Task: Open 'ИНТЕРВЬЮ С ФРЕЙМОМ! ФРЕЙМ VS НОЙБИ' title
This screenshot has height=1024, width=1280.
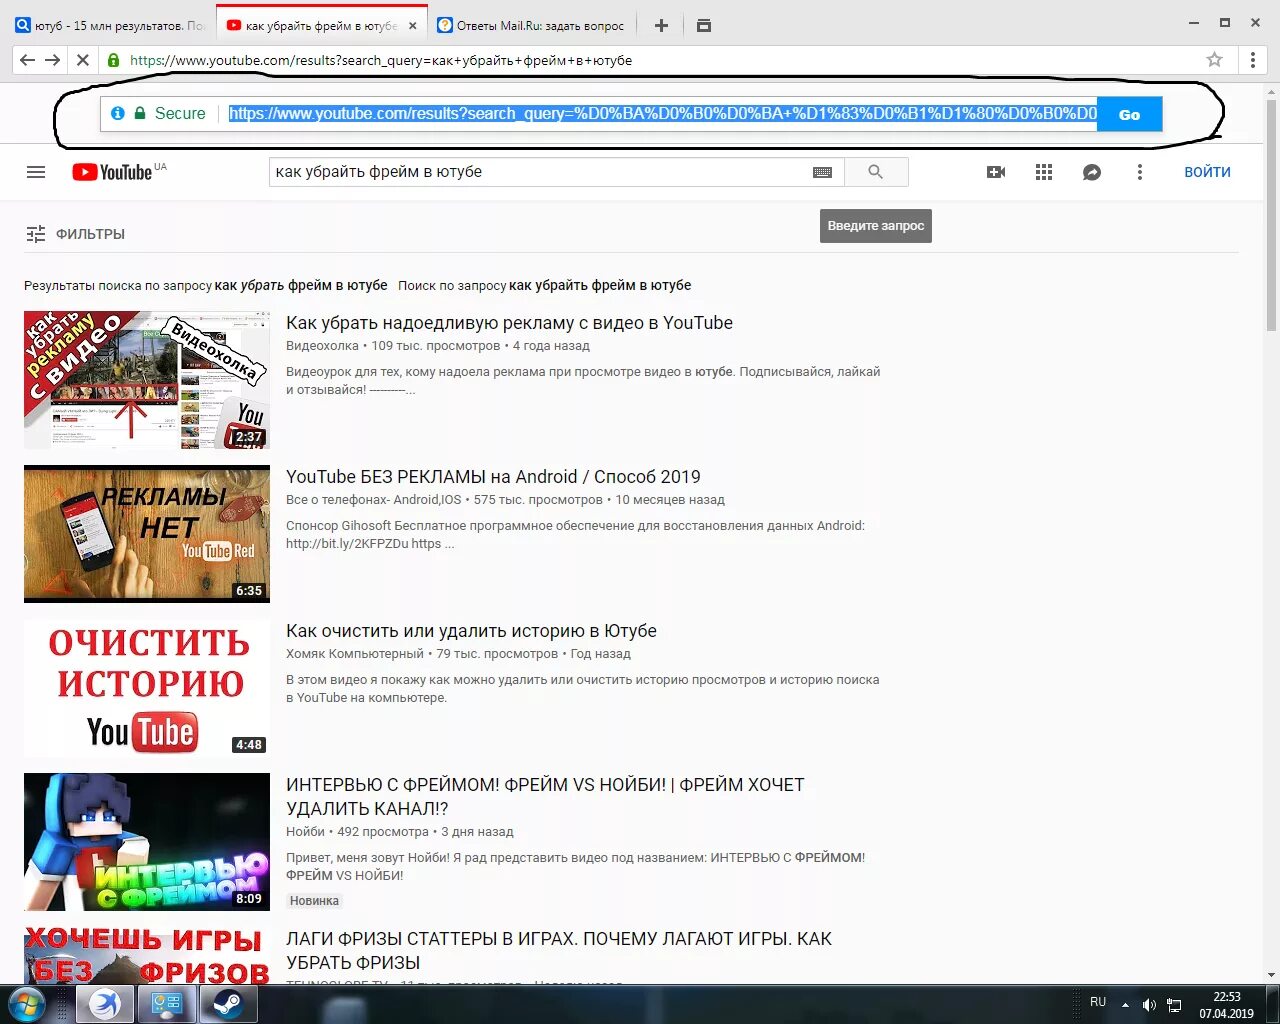Action: (x=545, y=797)
